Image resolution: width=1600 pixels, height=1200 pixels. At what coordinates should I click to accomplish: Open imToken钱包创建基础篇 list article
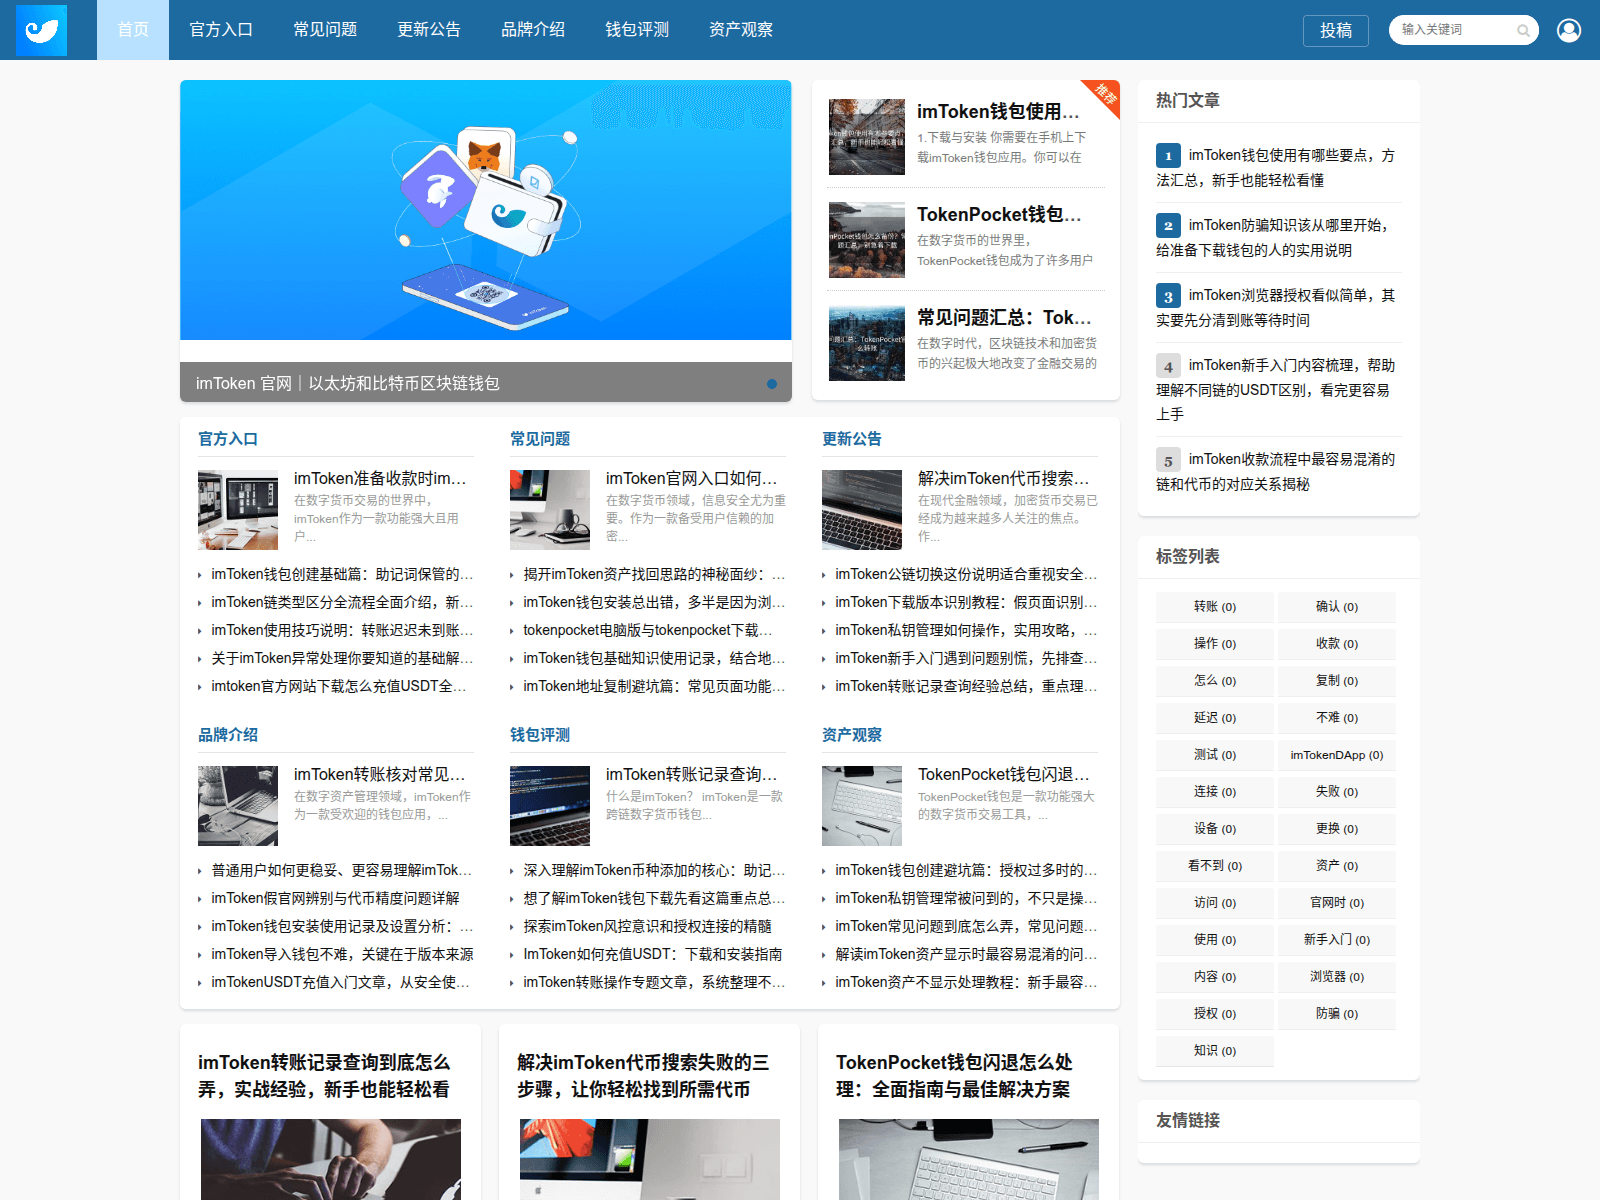pos(342,574)
